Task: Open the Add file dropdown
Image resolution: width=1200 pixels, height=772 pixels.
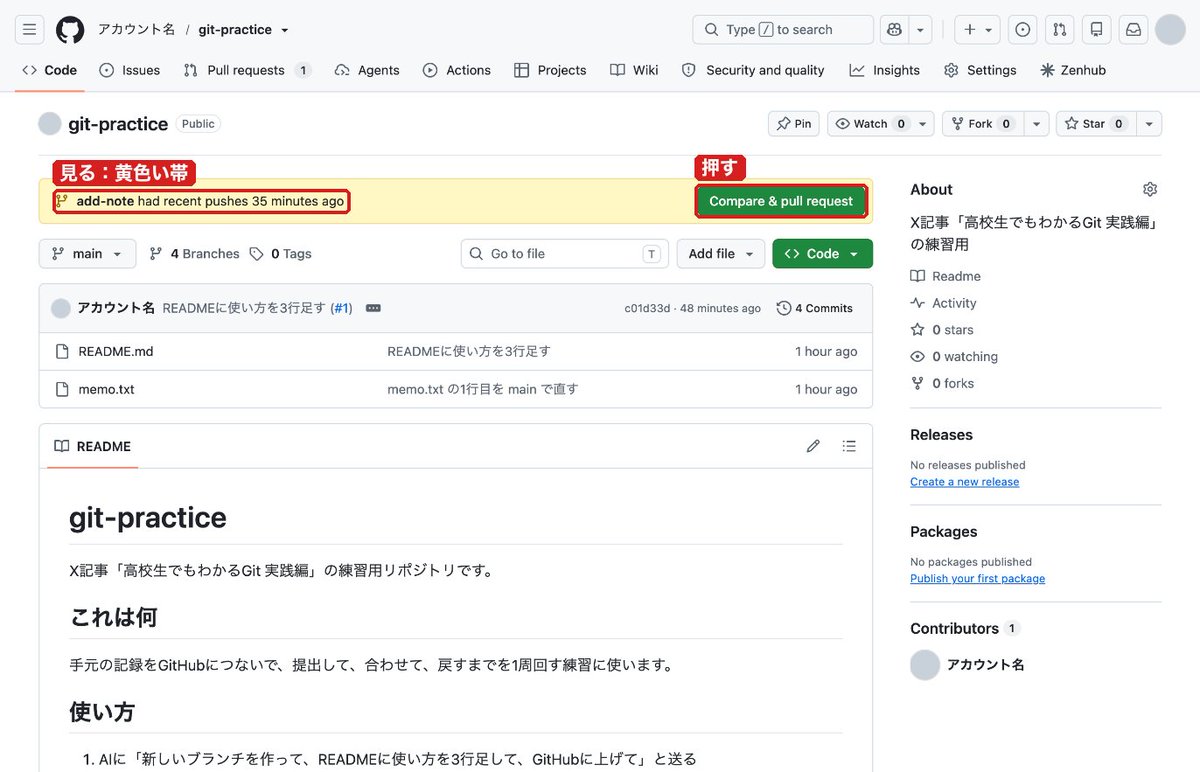Action: pos(721,254)
